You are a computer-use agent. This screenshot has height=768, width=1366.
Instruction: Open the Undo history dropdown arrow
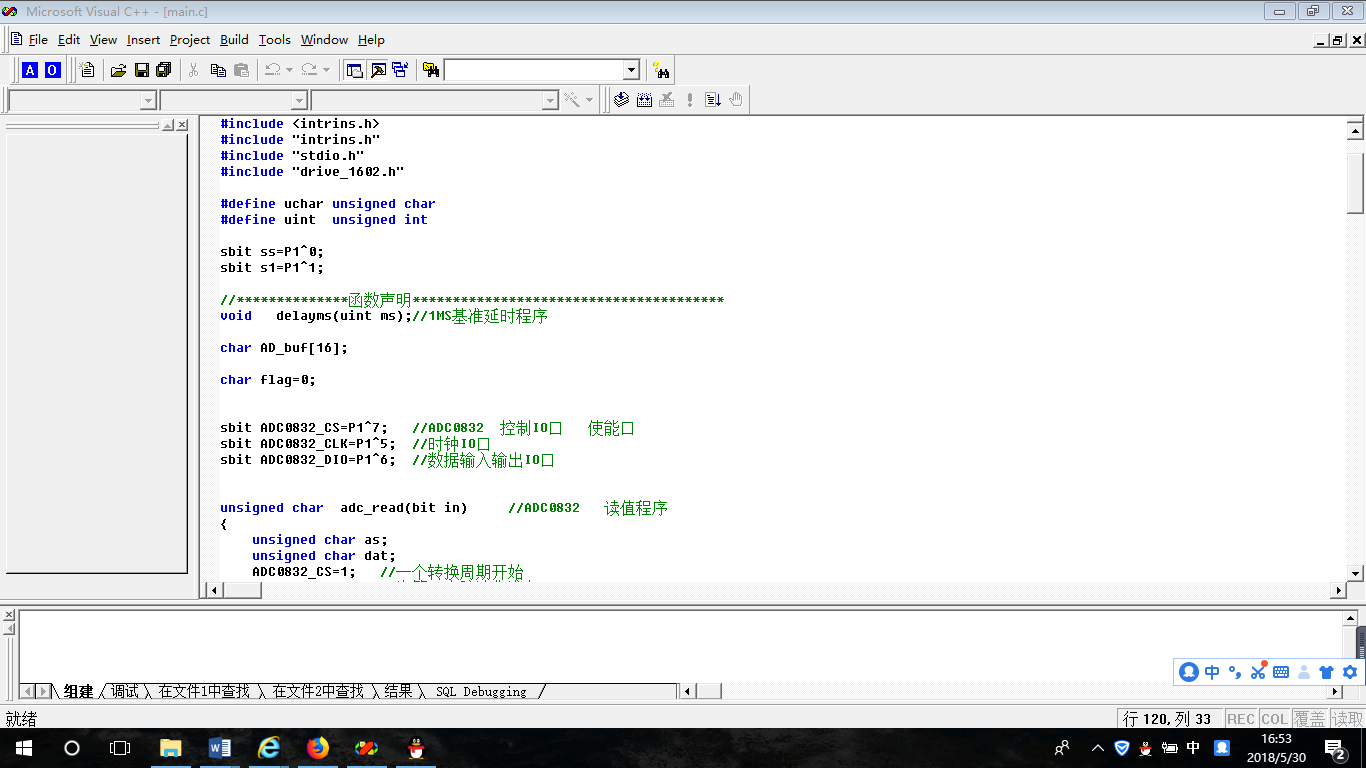pyautogui.click(x=289, y=70)
